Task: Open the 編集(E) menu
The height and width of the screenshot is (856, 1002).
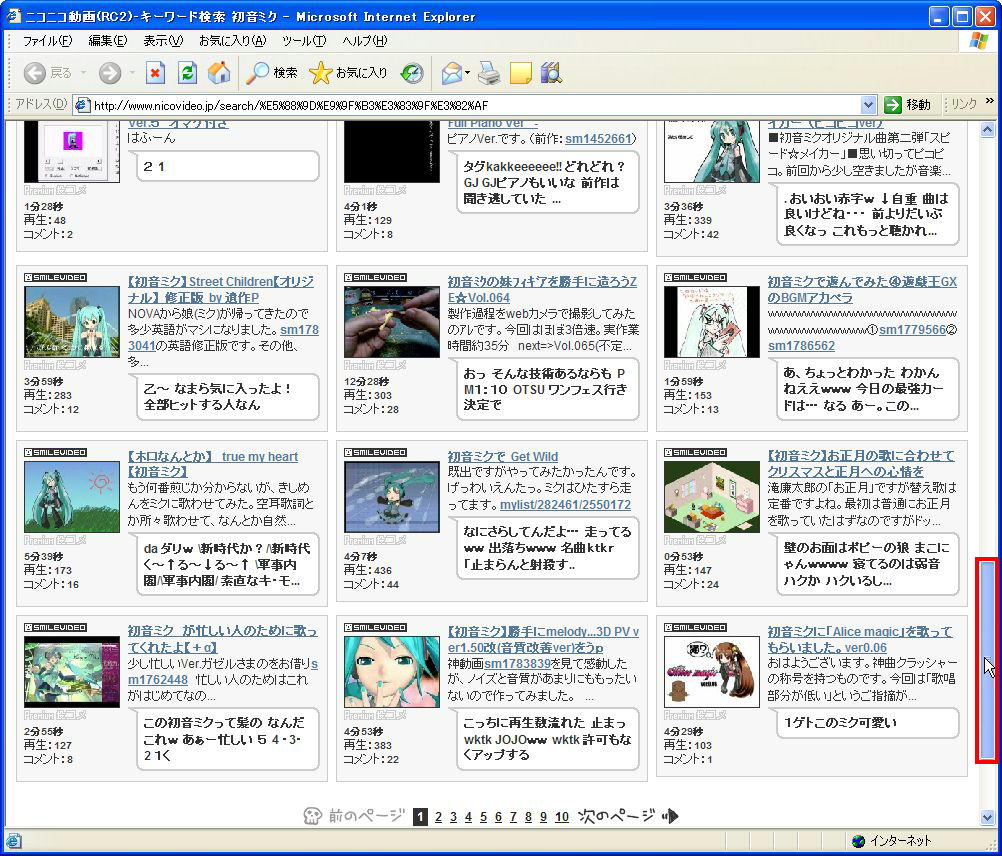Action: [108, 41]
